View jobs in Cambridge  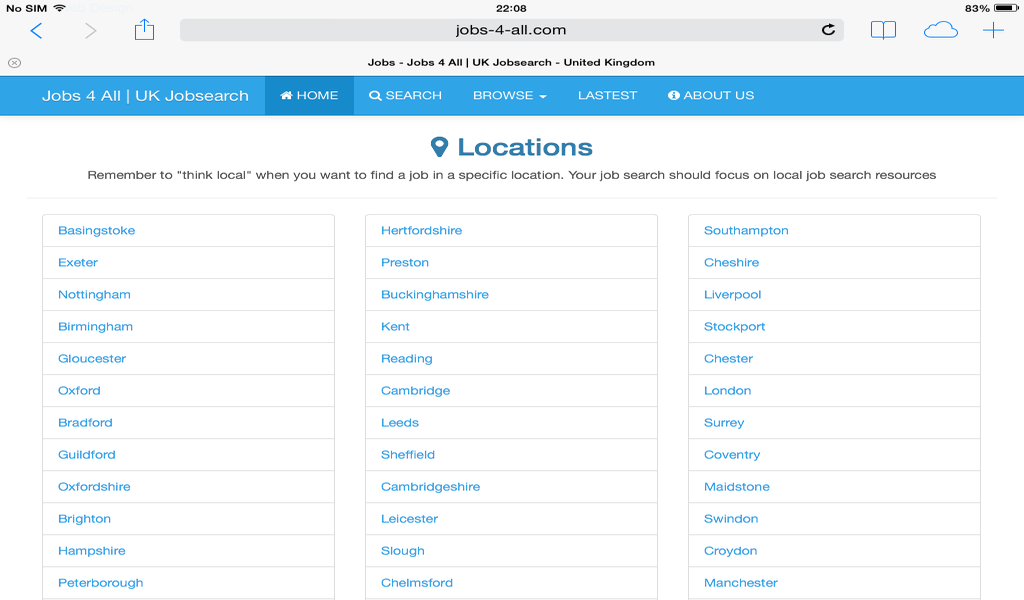click(x=415, y=390)
